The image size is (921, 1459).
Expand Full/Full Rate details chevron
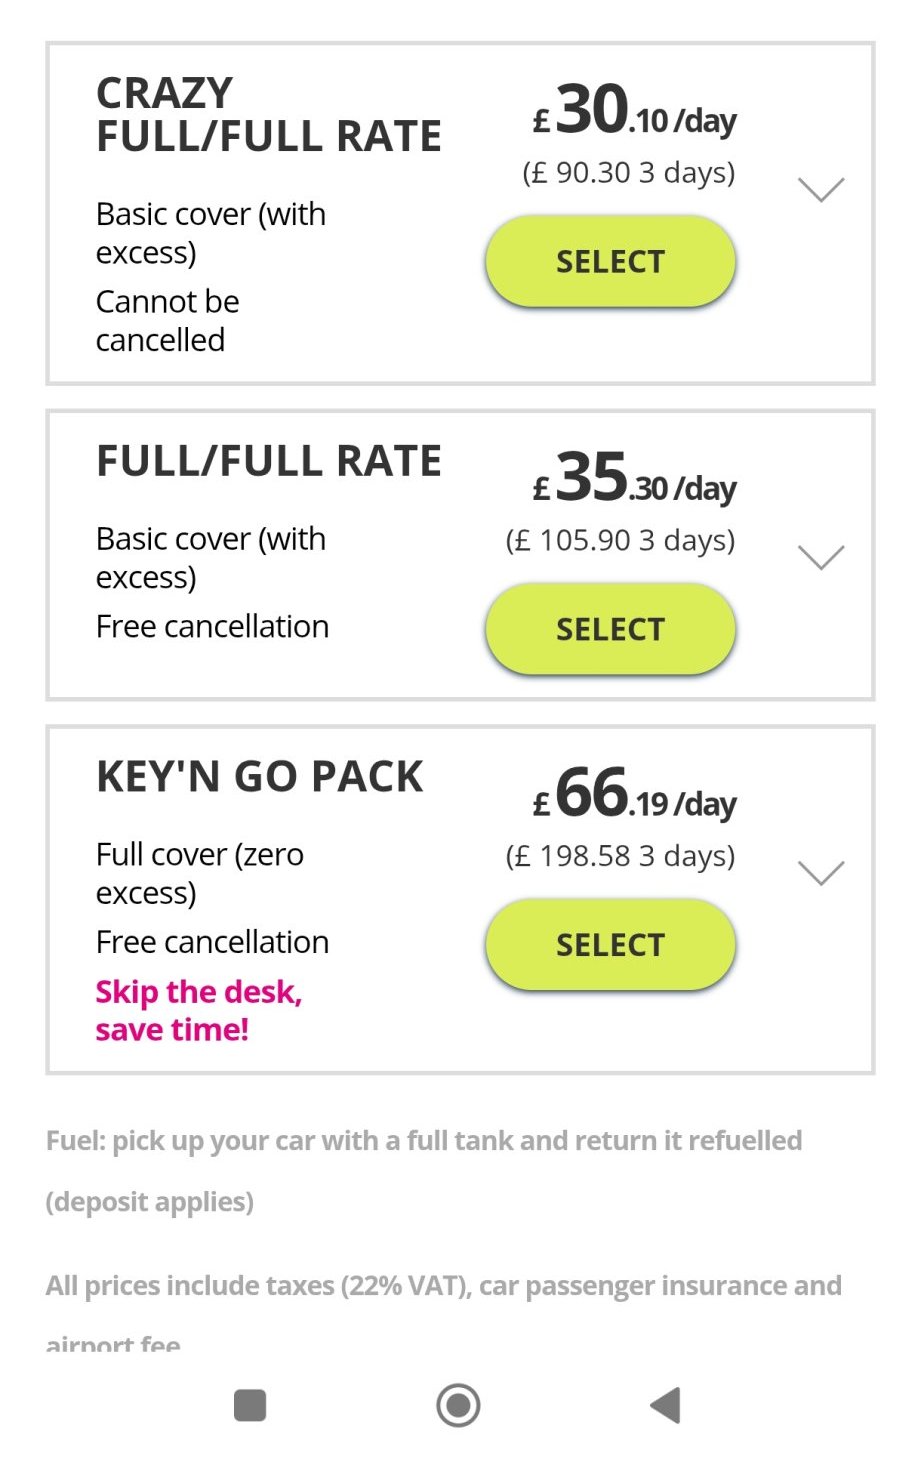822,557
